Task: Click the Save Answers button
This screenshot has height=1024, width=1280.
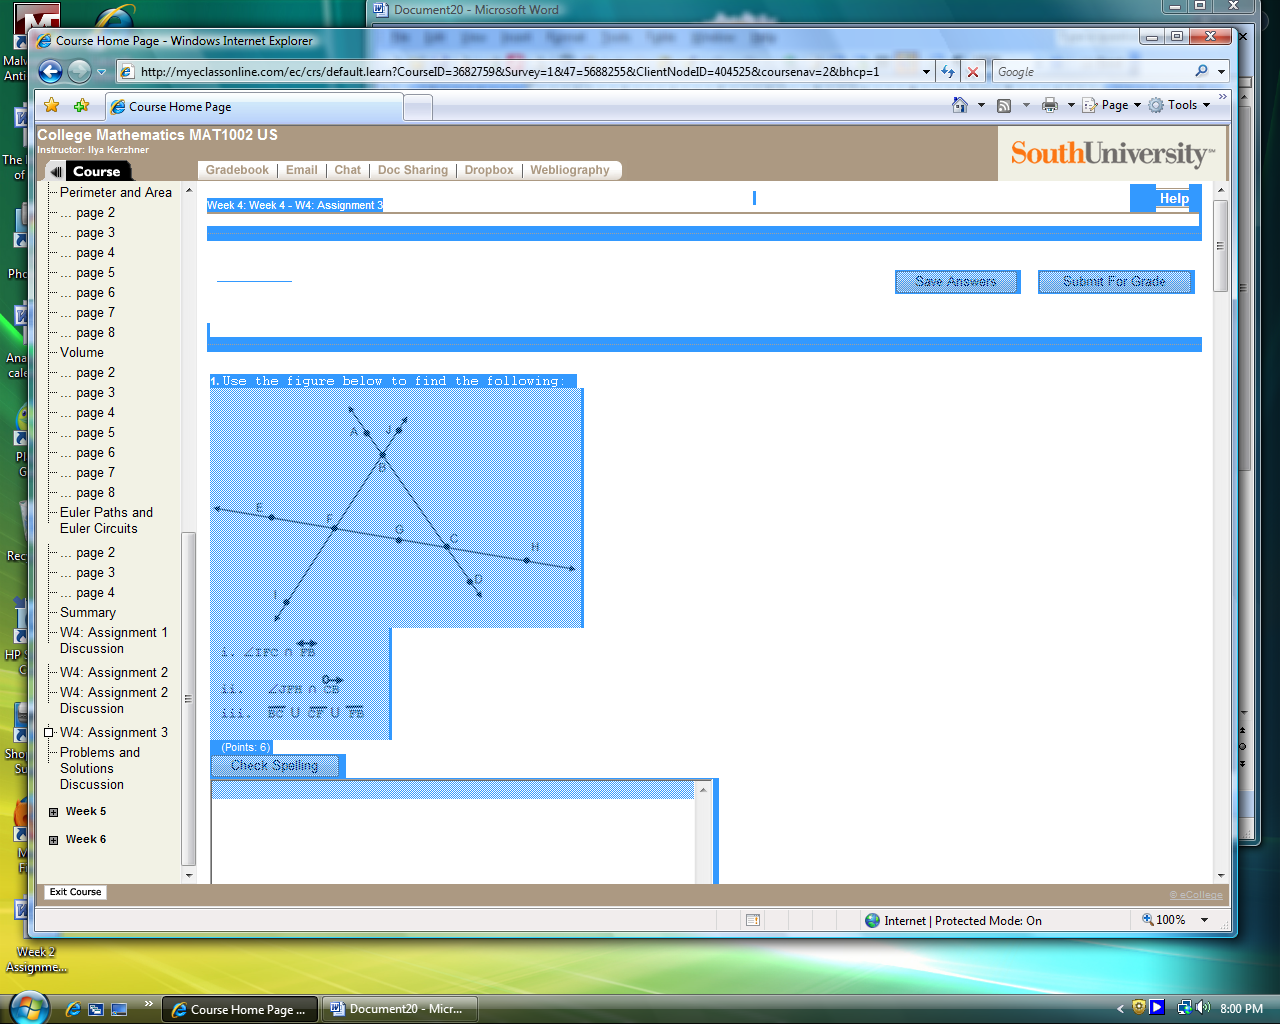Action: point(956,282)
